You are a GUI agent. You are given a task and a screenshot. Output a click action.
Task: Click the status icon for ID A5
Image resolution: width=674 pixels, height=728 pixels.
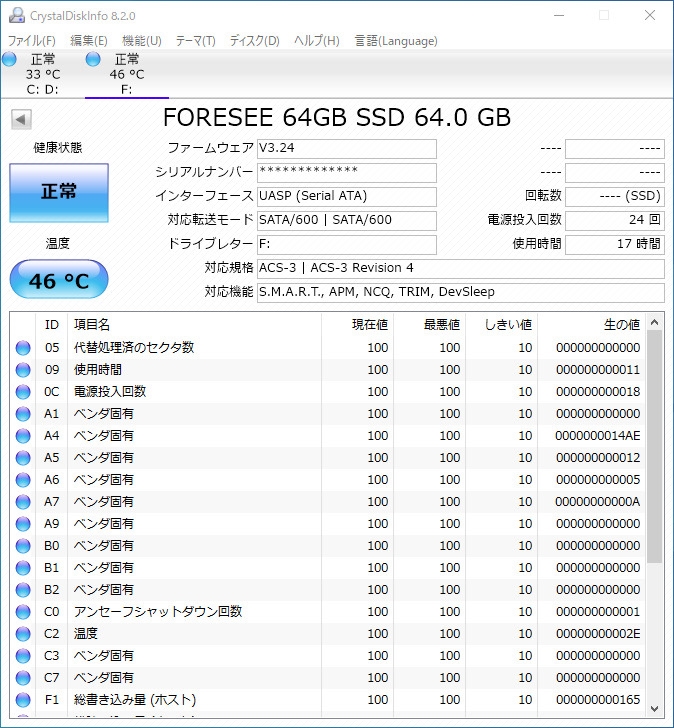(x=23, y=458)
